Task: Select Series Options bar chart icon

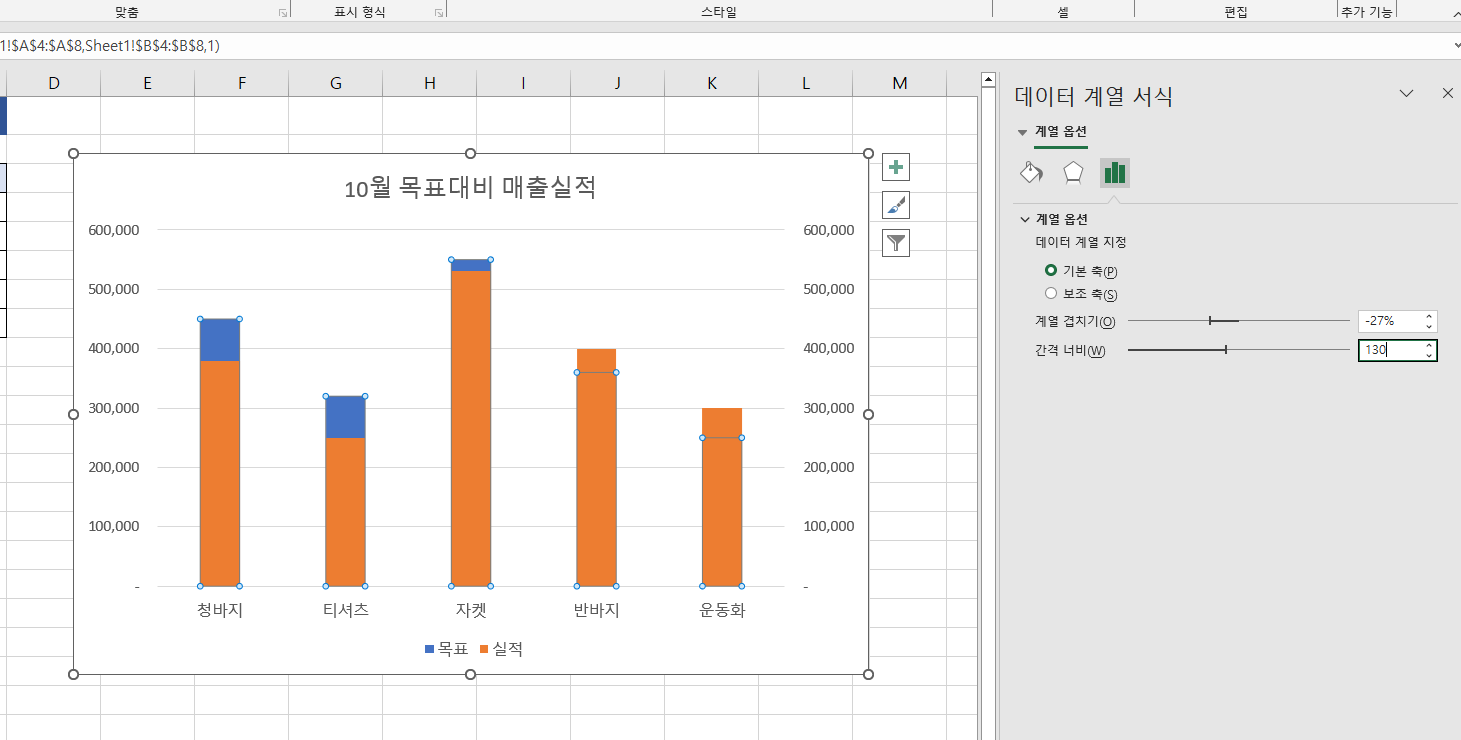Action: pos(1115,173)
